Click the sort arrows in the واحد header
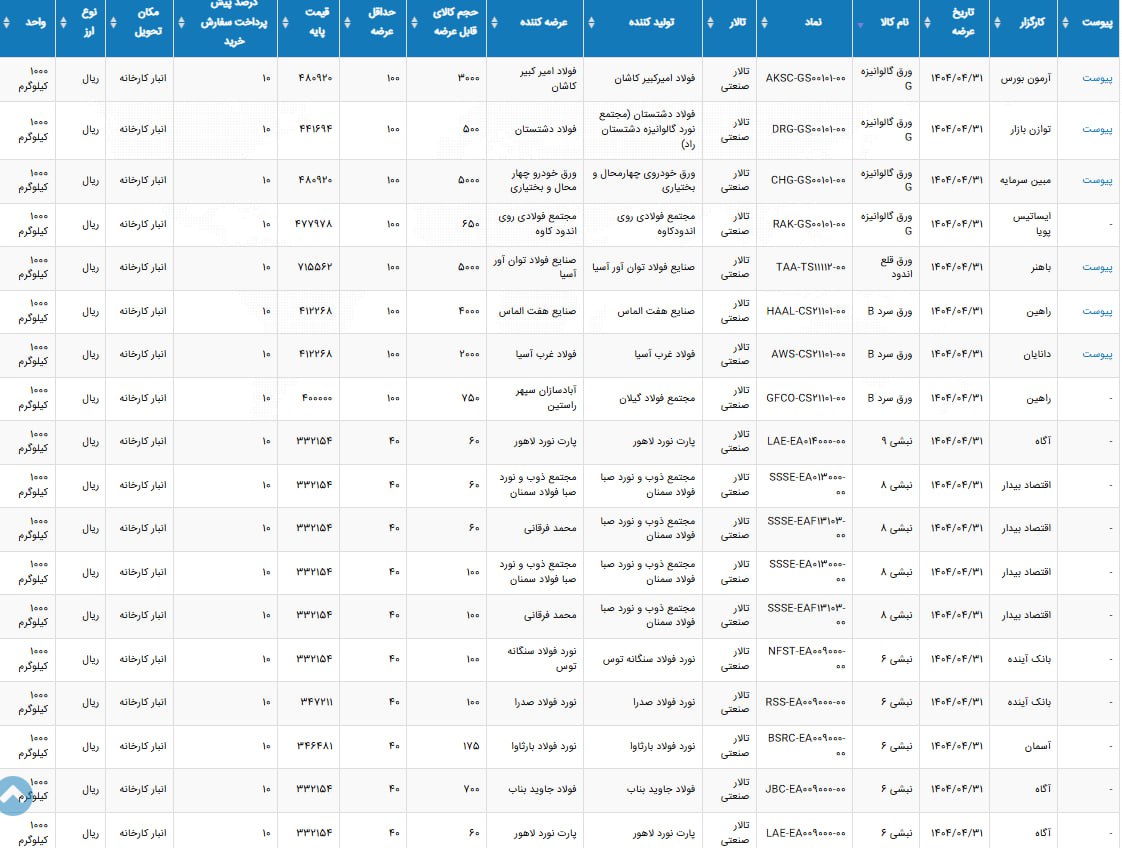Viewport: 1122px width, 848px height. [x=6, y=22]
